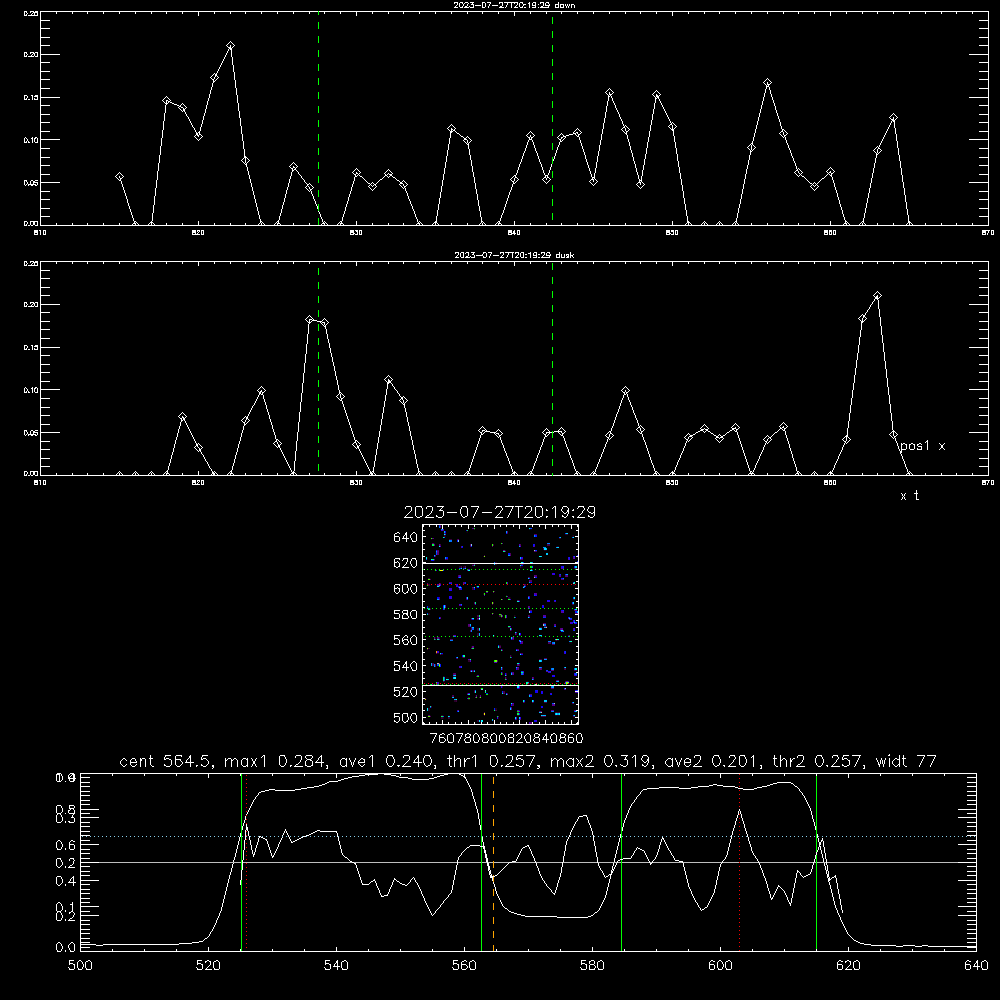Click the peak diamond near 827 in dusk plot
The height and width of the screenshot is (1000, 1000).
[x=310, y=320]
